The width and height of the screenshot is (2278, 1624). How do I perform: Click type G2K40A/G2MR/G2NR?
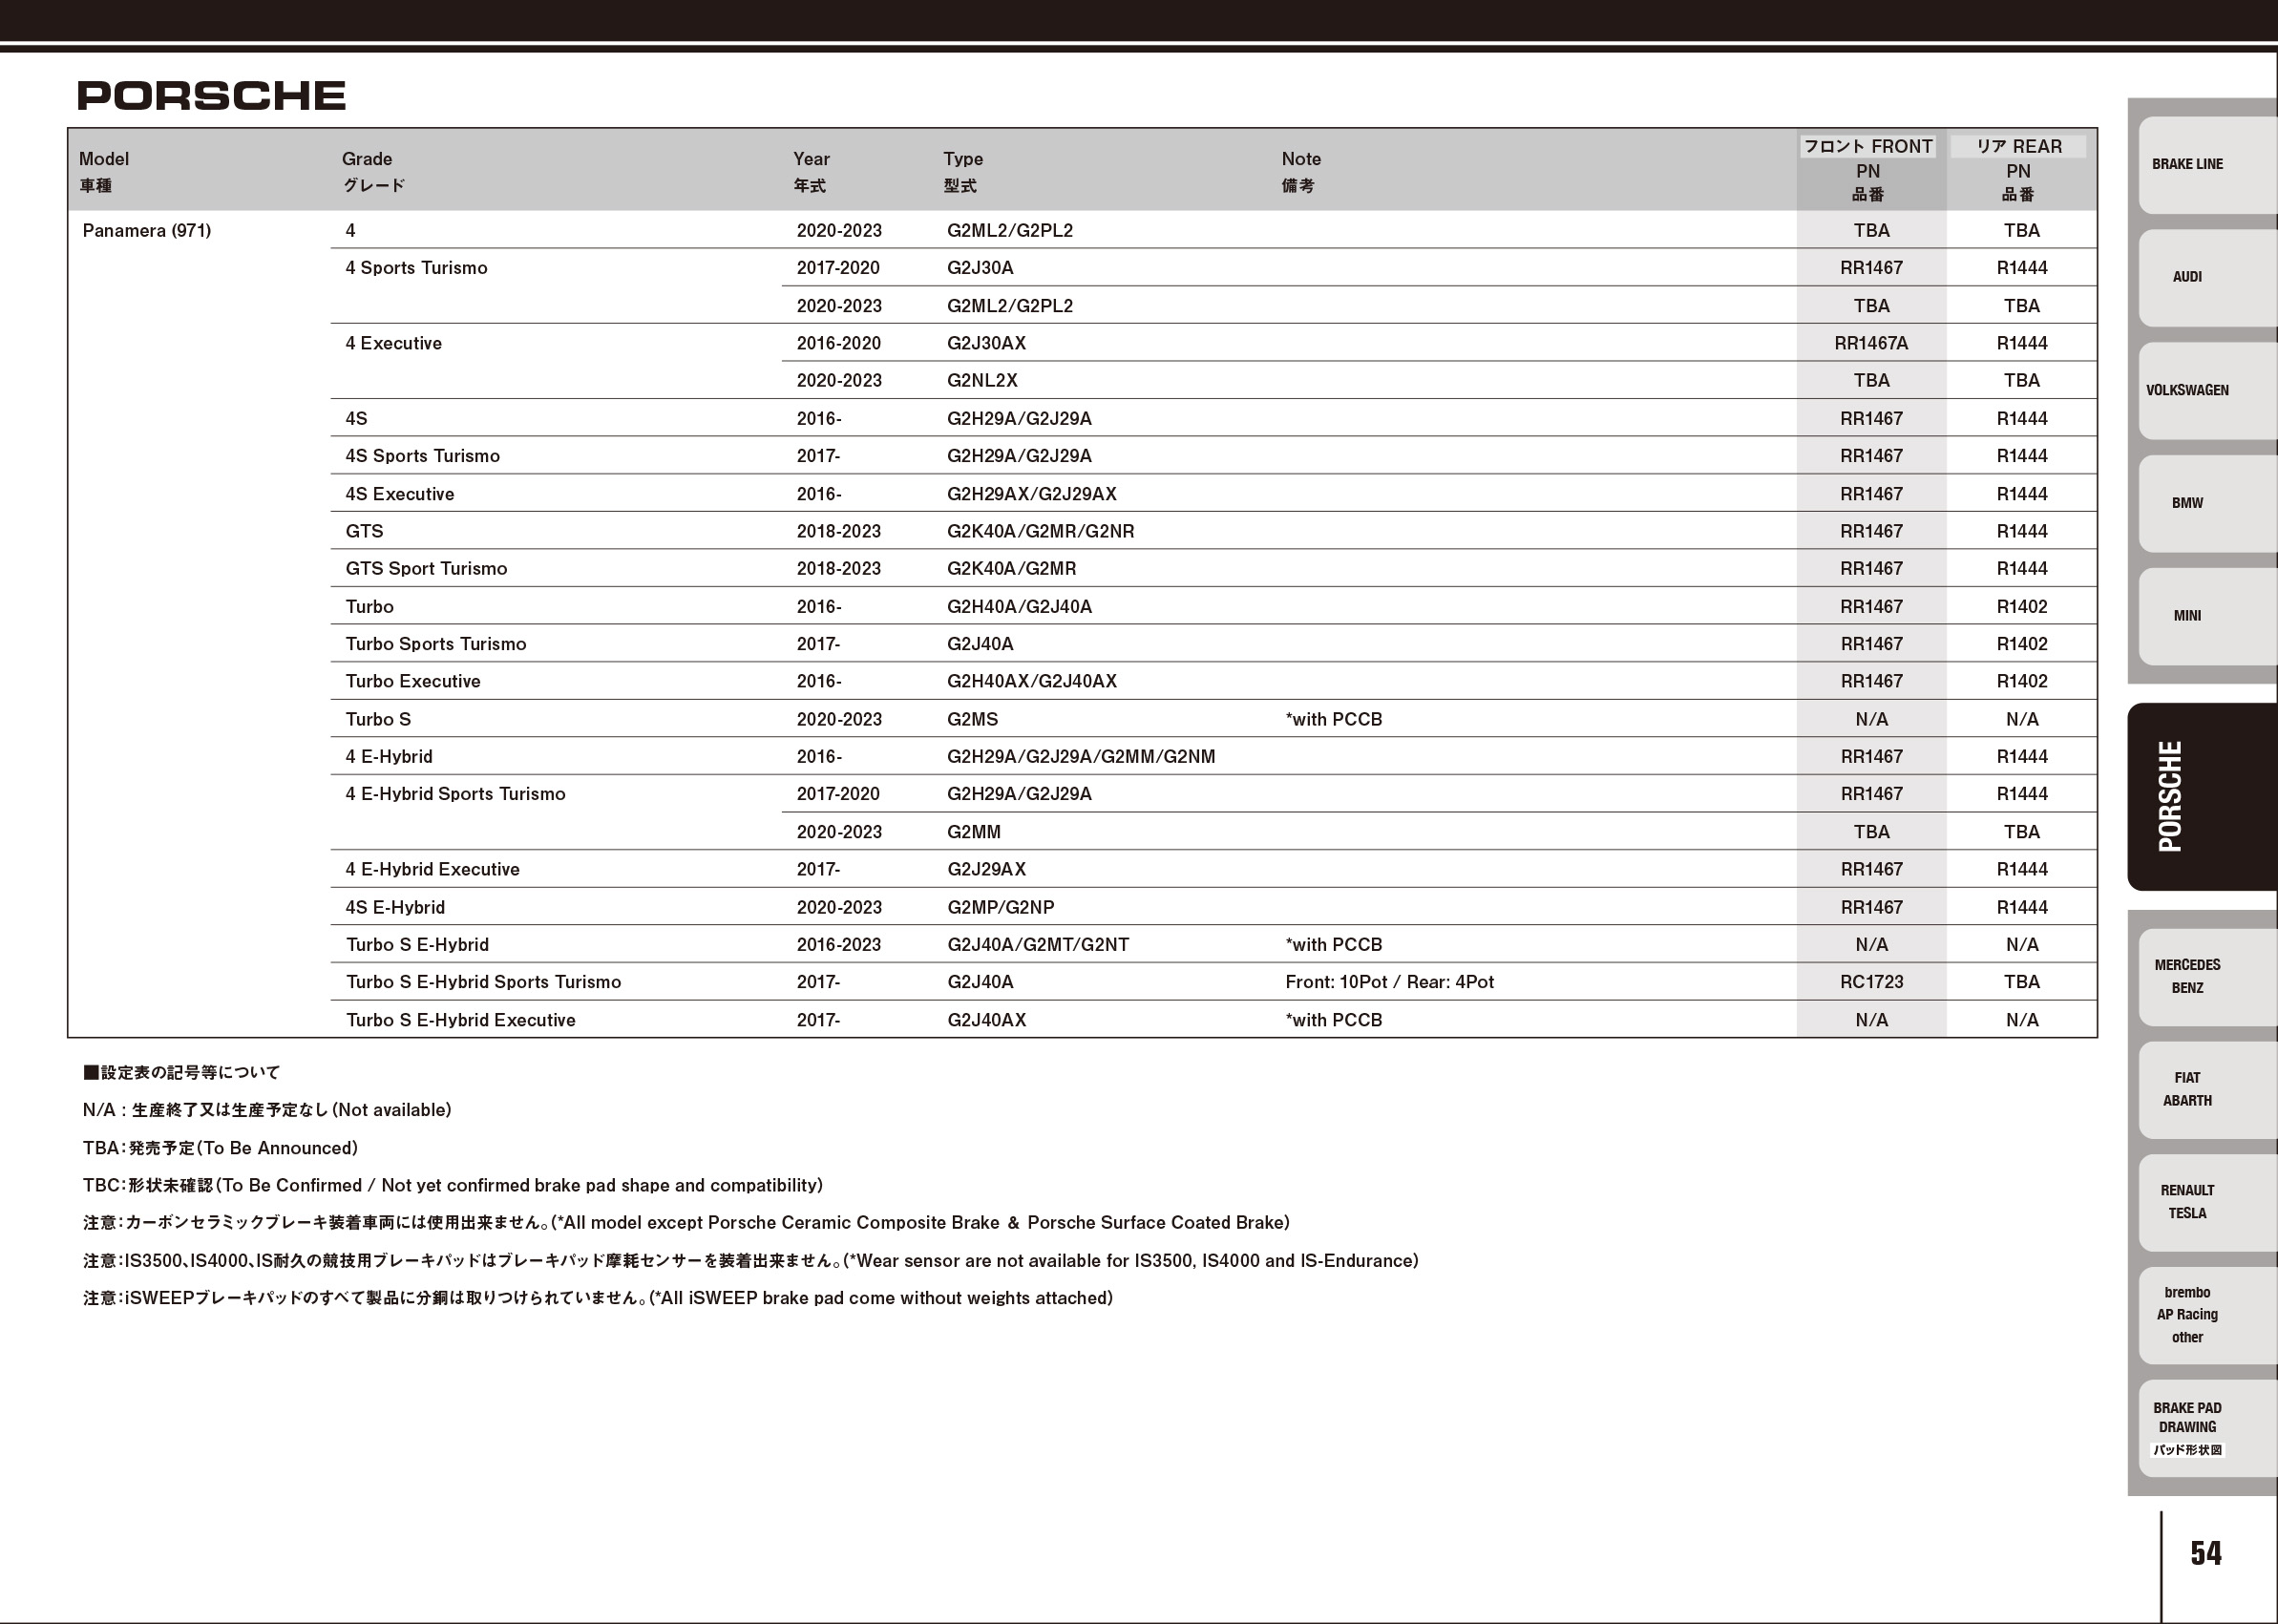pos(1040,531)
